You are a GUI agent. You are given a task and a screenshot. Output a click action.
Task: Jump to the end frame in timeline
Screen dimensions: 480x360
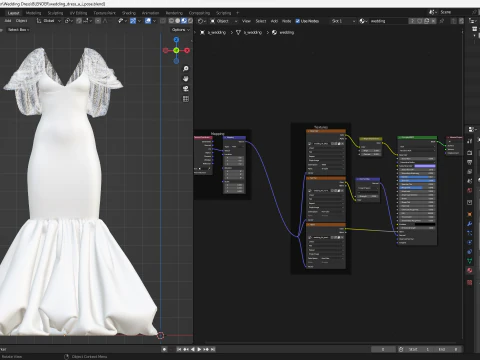pyautogui.click(x=213, y=349)
